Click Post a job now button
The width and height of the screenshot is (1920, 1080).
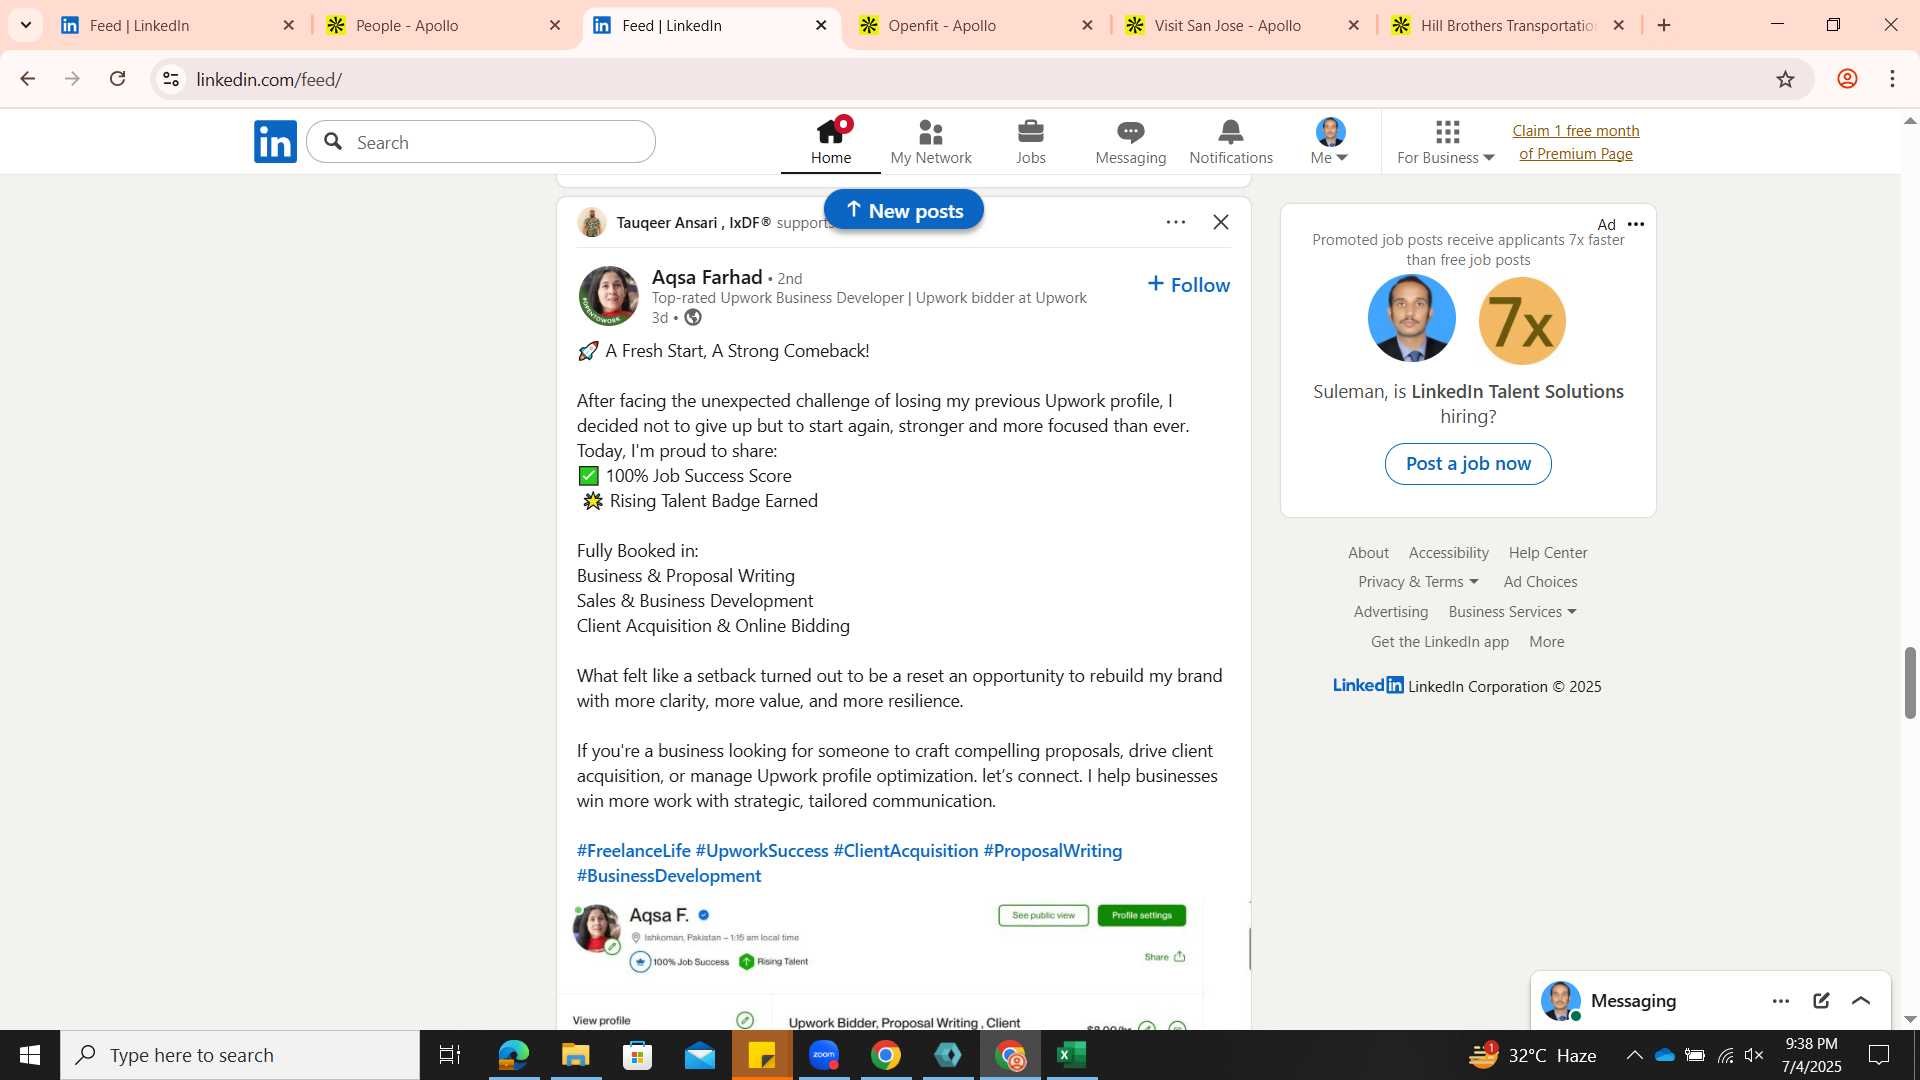(1468, 464)
